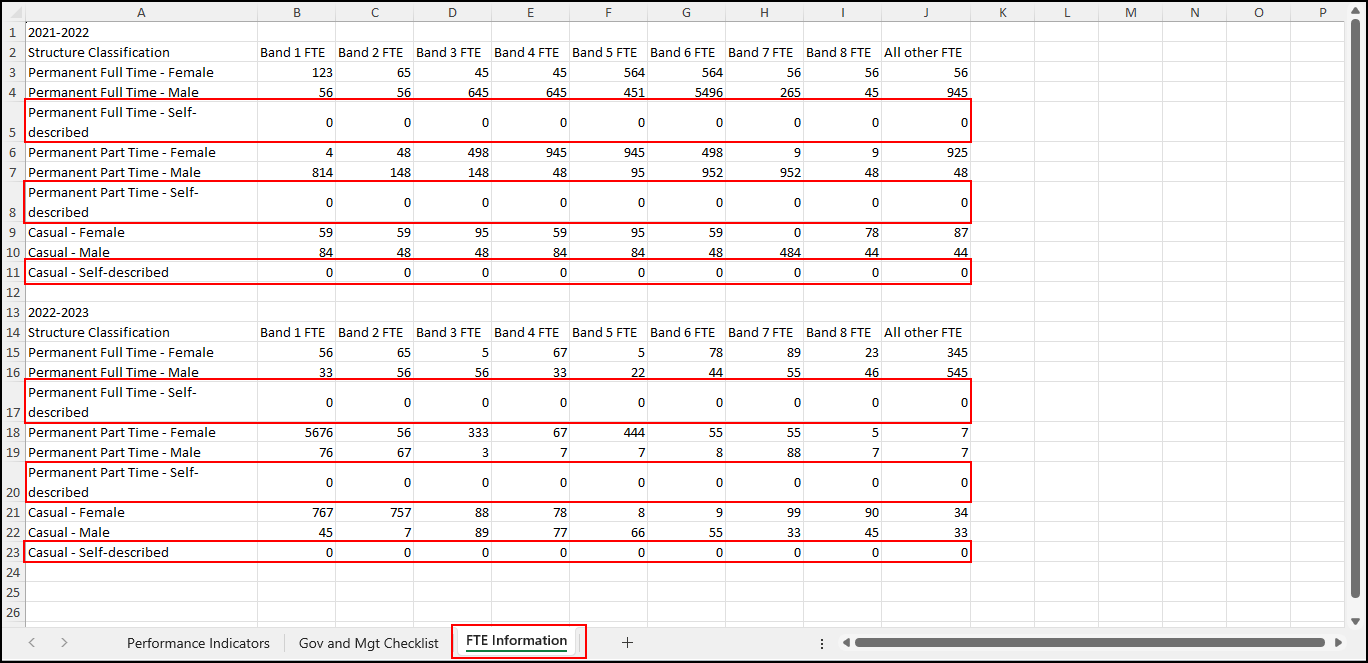Viewport: 1368px width, 663px height.
Task: Open the Gov and Mgt Checklist tab
Action: [x=368, y=643]
